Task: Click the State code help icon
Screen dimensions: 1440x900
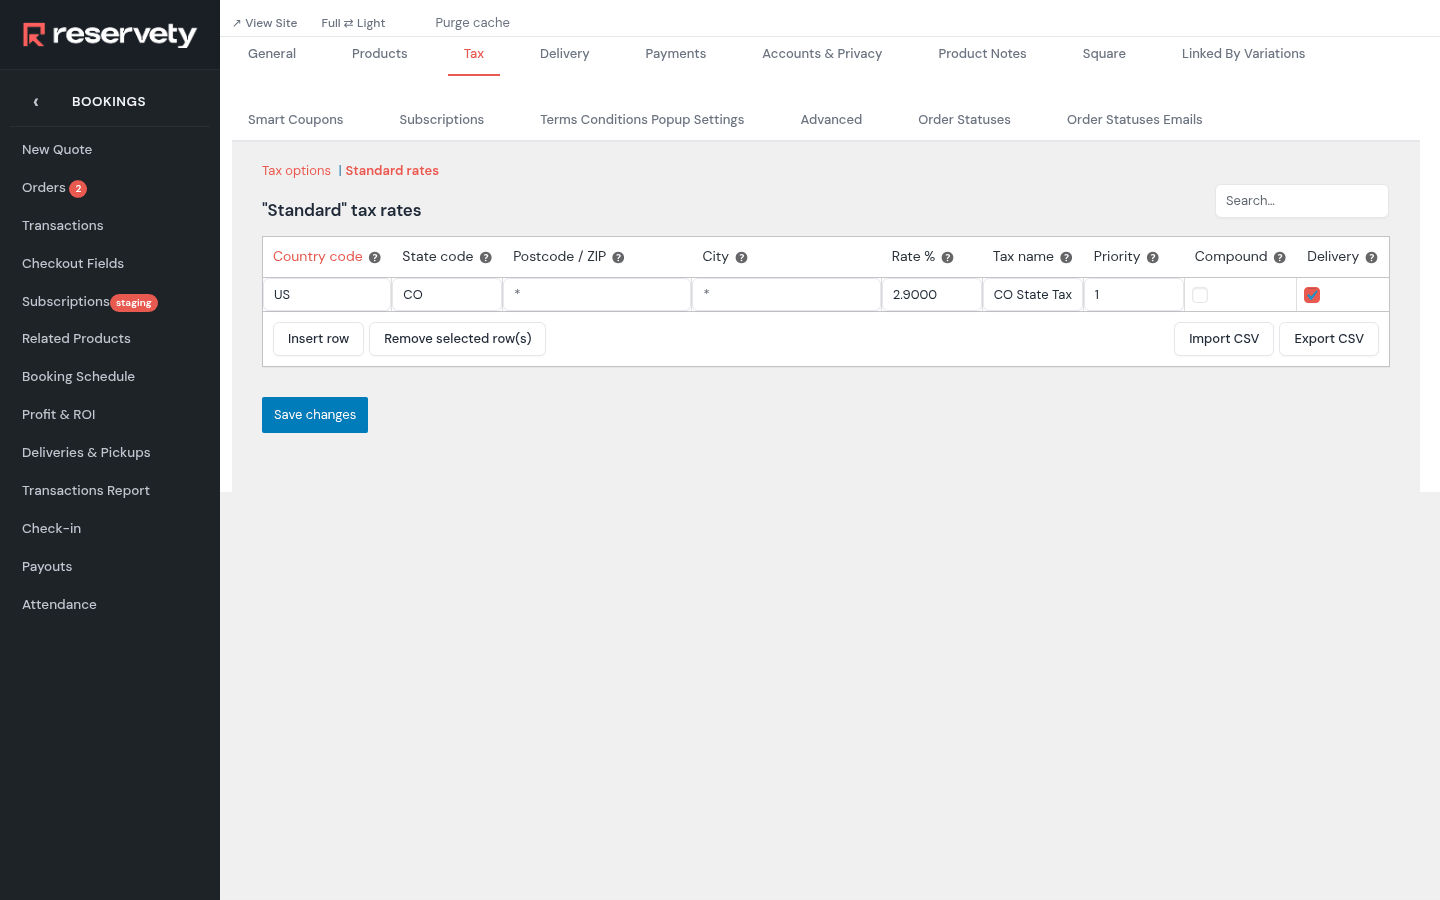Action: point(486,258)
